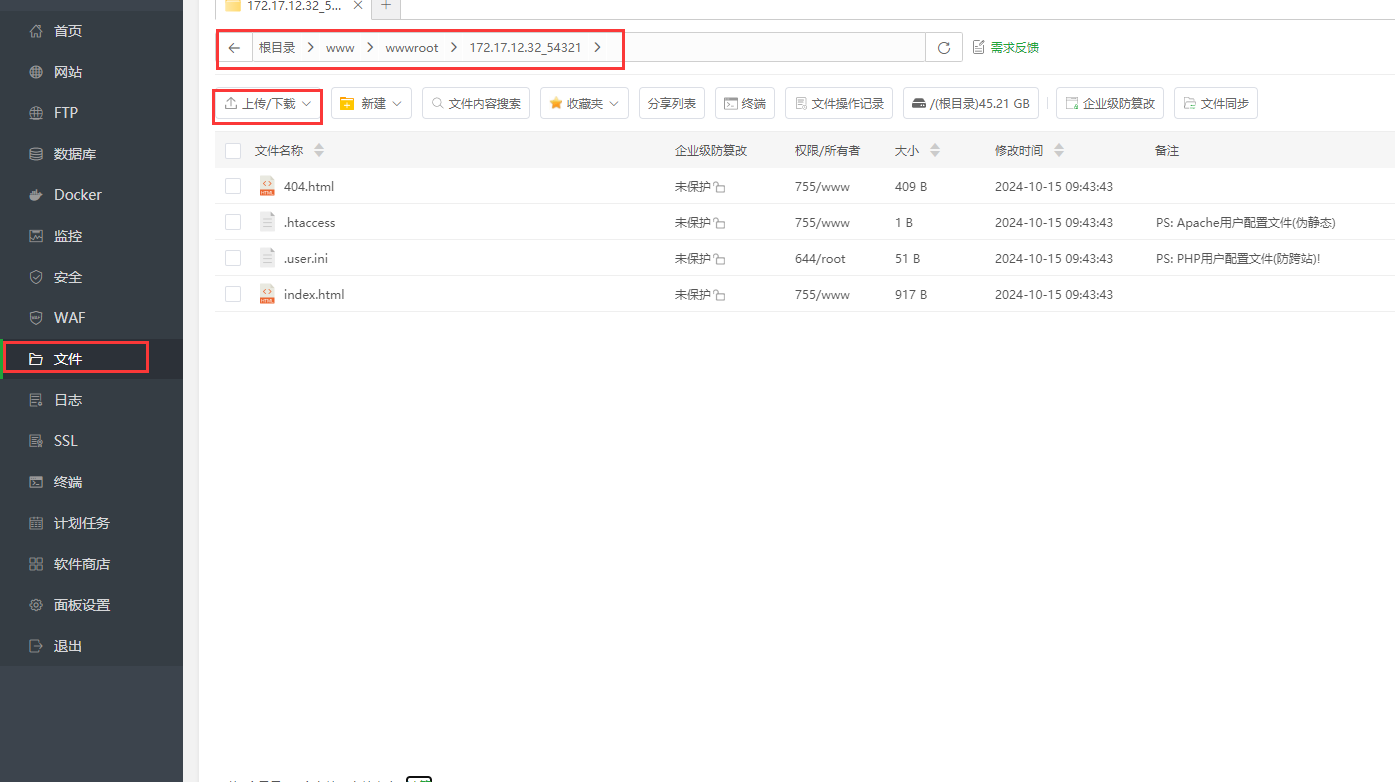Click wwwroot in the breadcrumb path
Viewport: 1395px width, 782px height.
412,47
